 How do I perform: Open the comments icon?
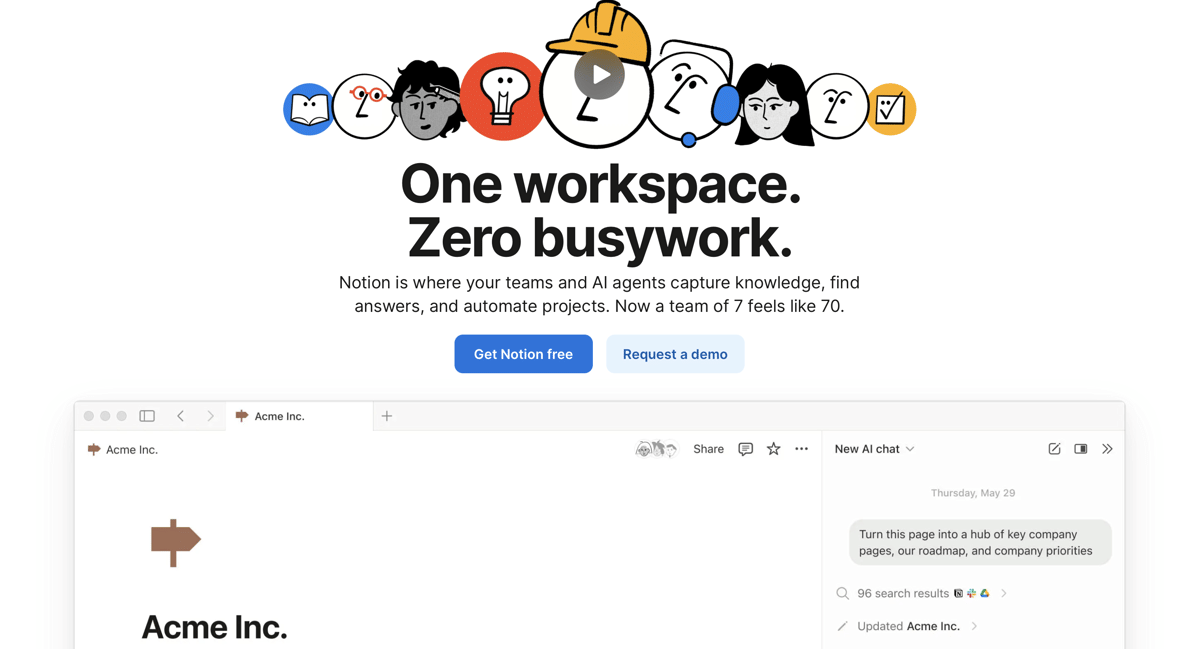[745, 450]
